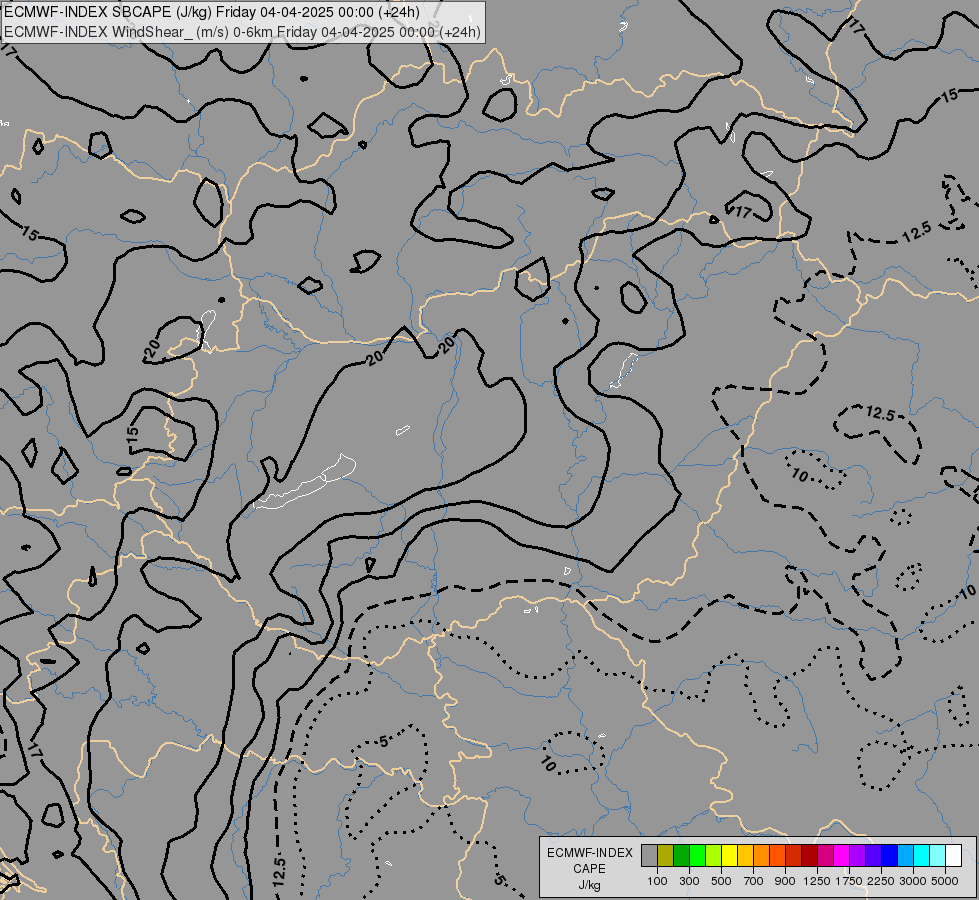Click the legend value 2250
Screen dimensions: 979x900
881,881
